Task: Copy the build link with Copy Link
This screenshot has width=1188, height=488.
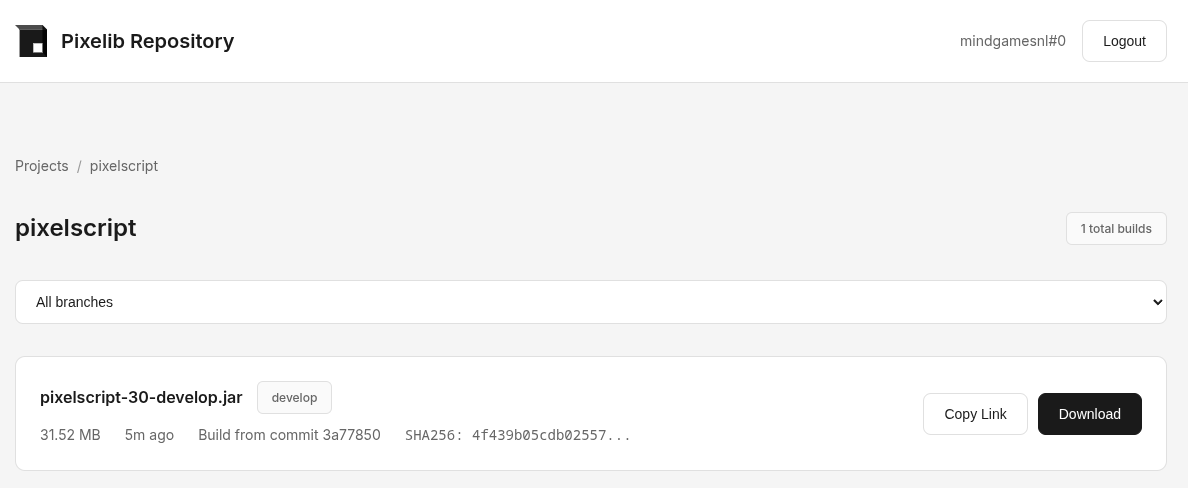Action: [x=974, y=414]
